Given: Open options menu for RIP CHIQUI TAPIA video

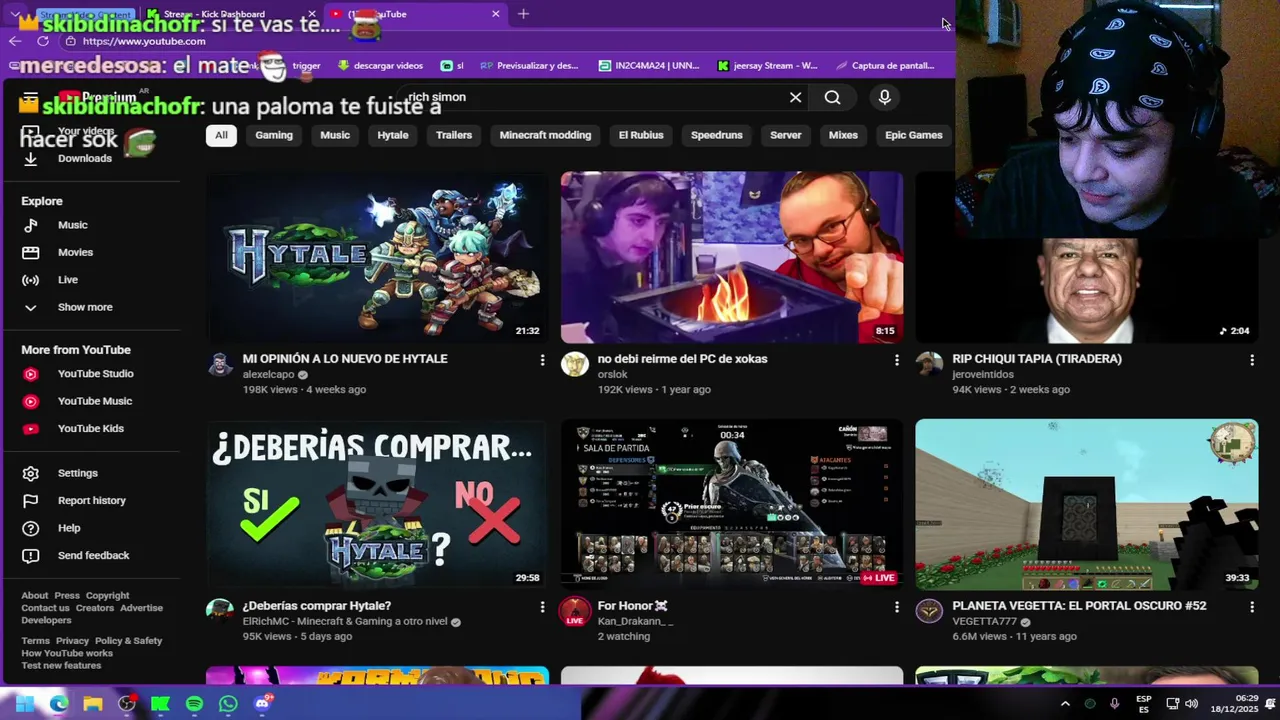Looking at the screenshot, I should tap(1251, 360).
